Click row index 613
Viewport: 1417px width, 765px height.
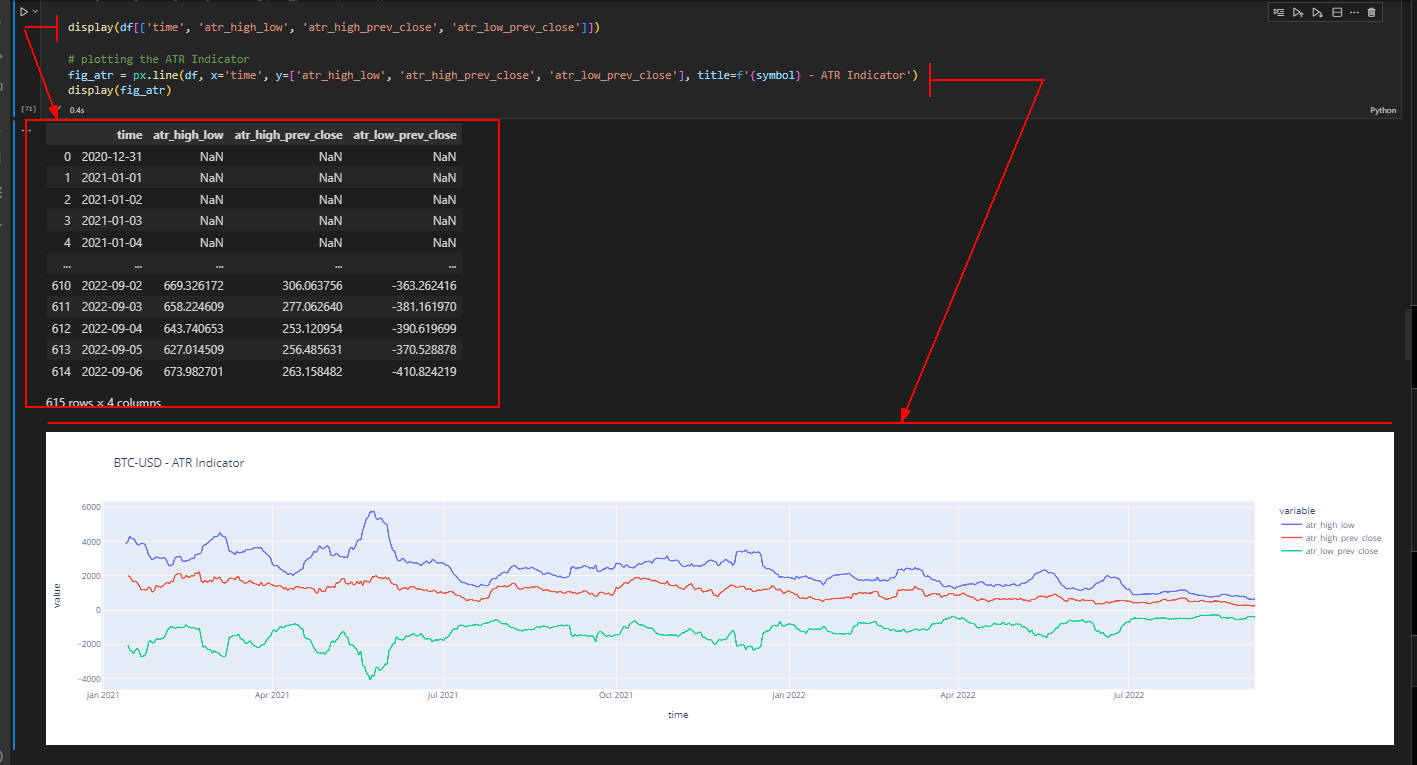click(x=61, y=350)
